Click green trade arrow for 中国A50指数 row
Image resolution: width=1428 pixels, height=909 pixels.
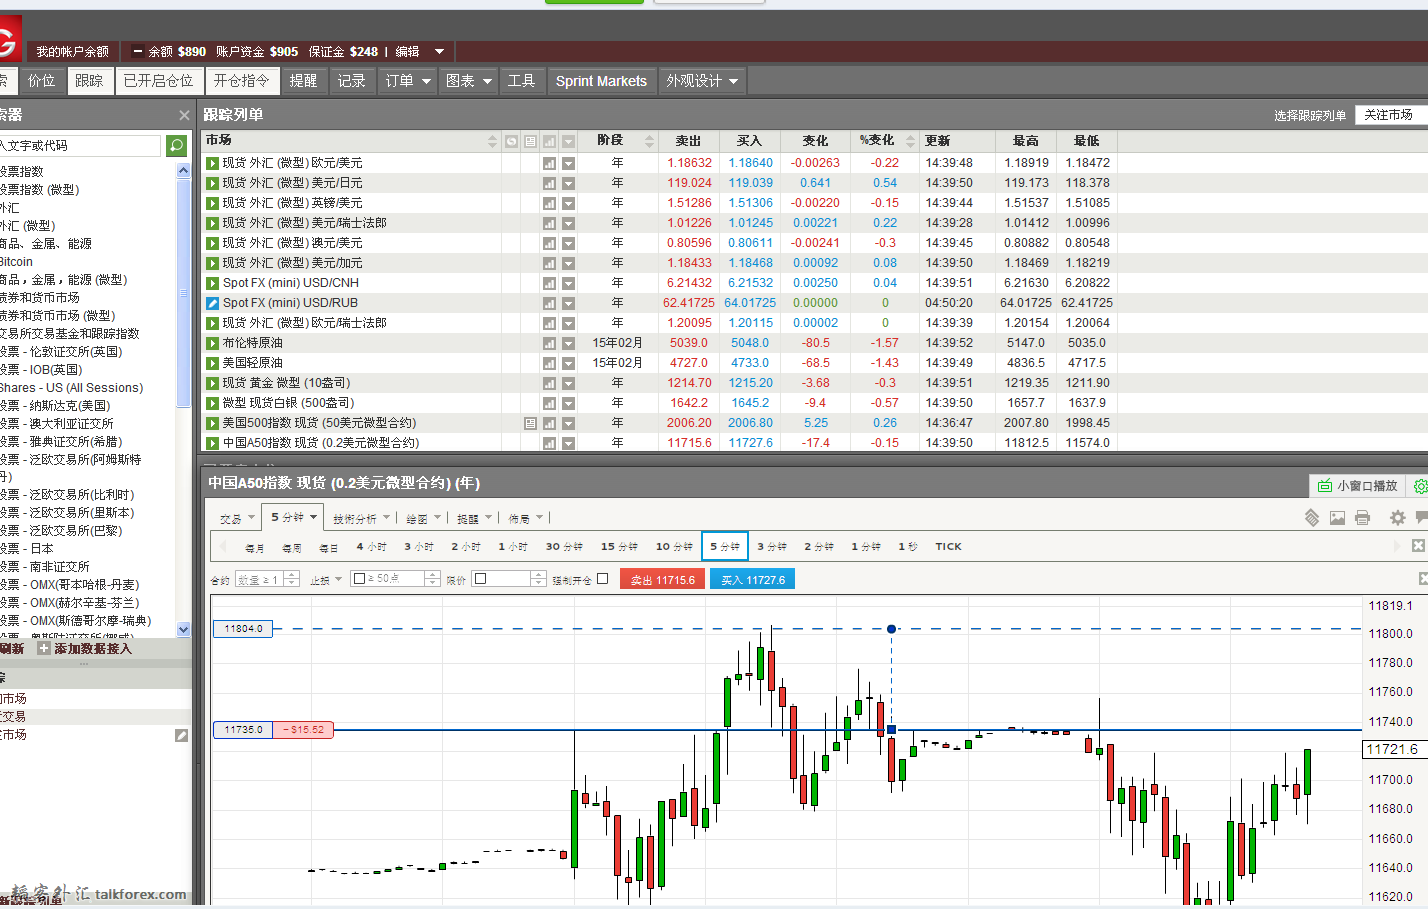click(212, 443)
